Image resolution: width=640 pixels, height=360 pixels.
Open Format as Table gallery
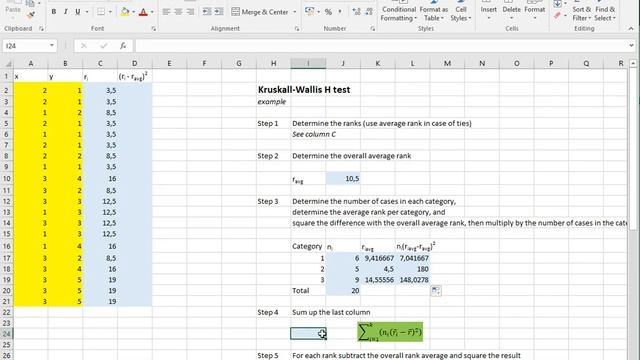[433, 13]
